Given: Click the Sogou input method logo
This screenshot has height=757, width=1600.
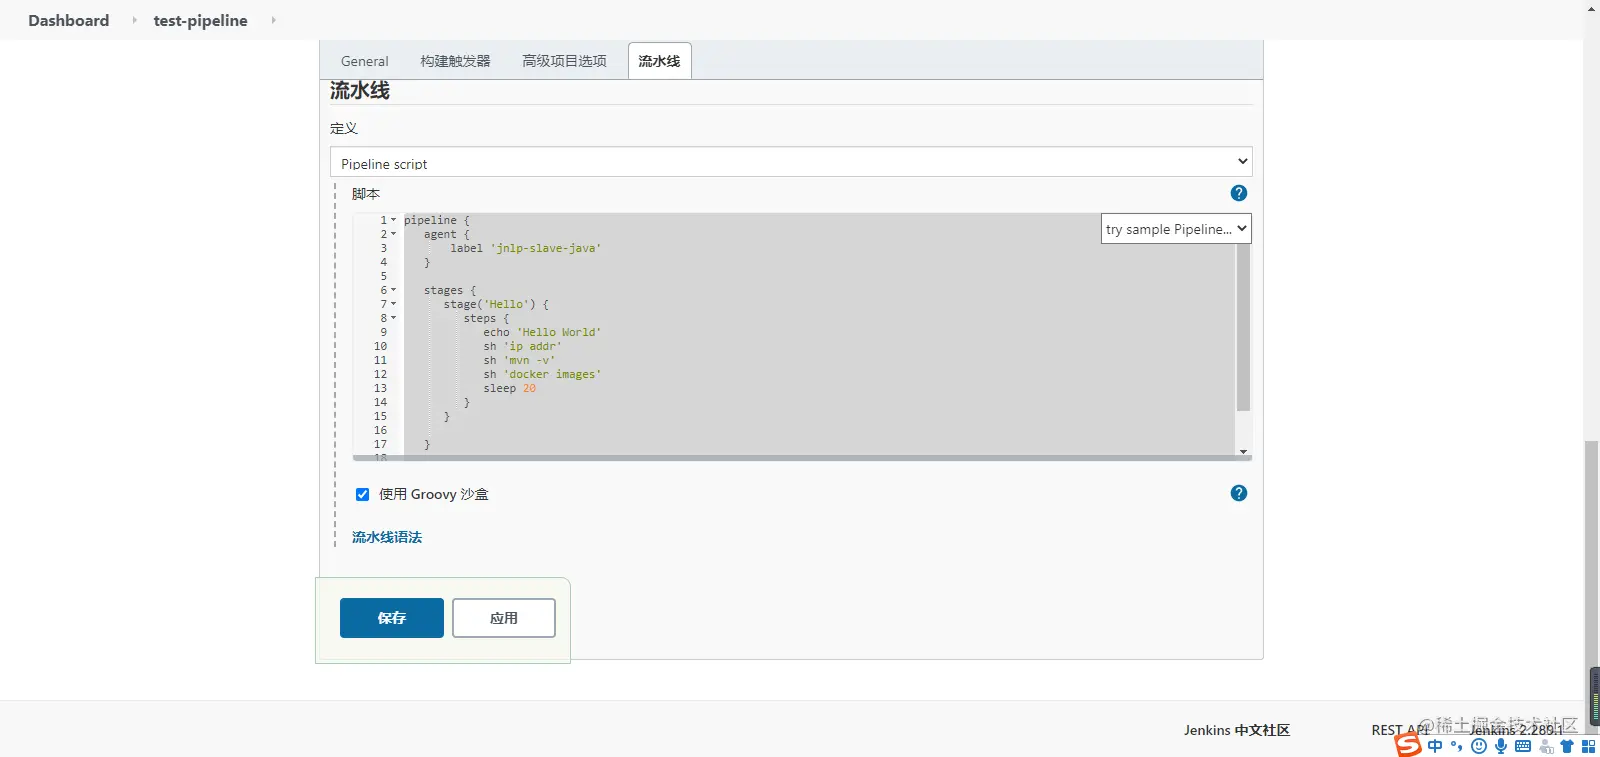Looking at the screenshot, I should [x=1408, y=745].
